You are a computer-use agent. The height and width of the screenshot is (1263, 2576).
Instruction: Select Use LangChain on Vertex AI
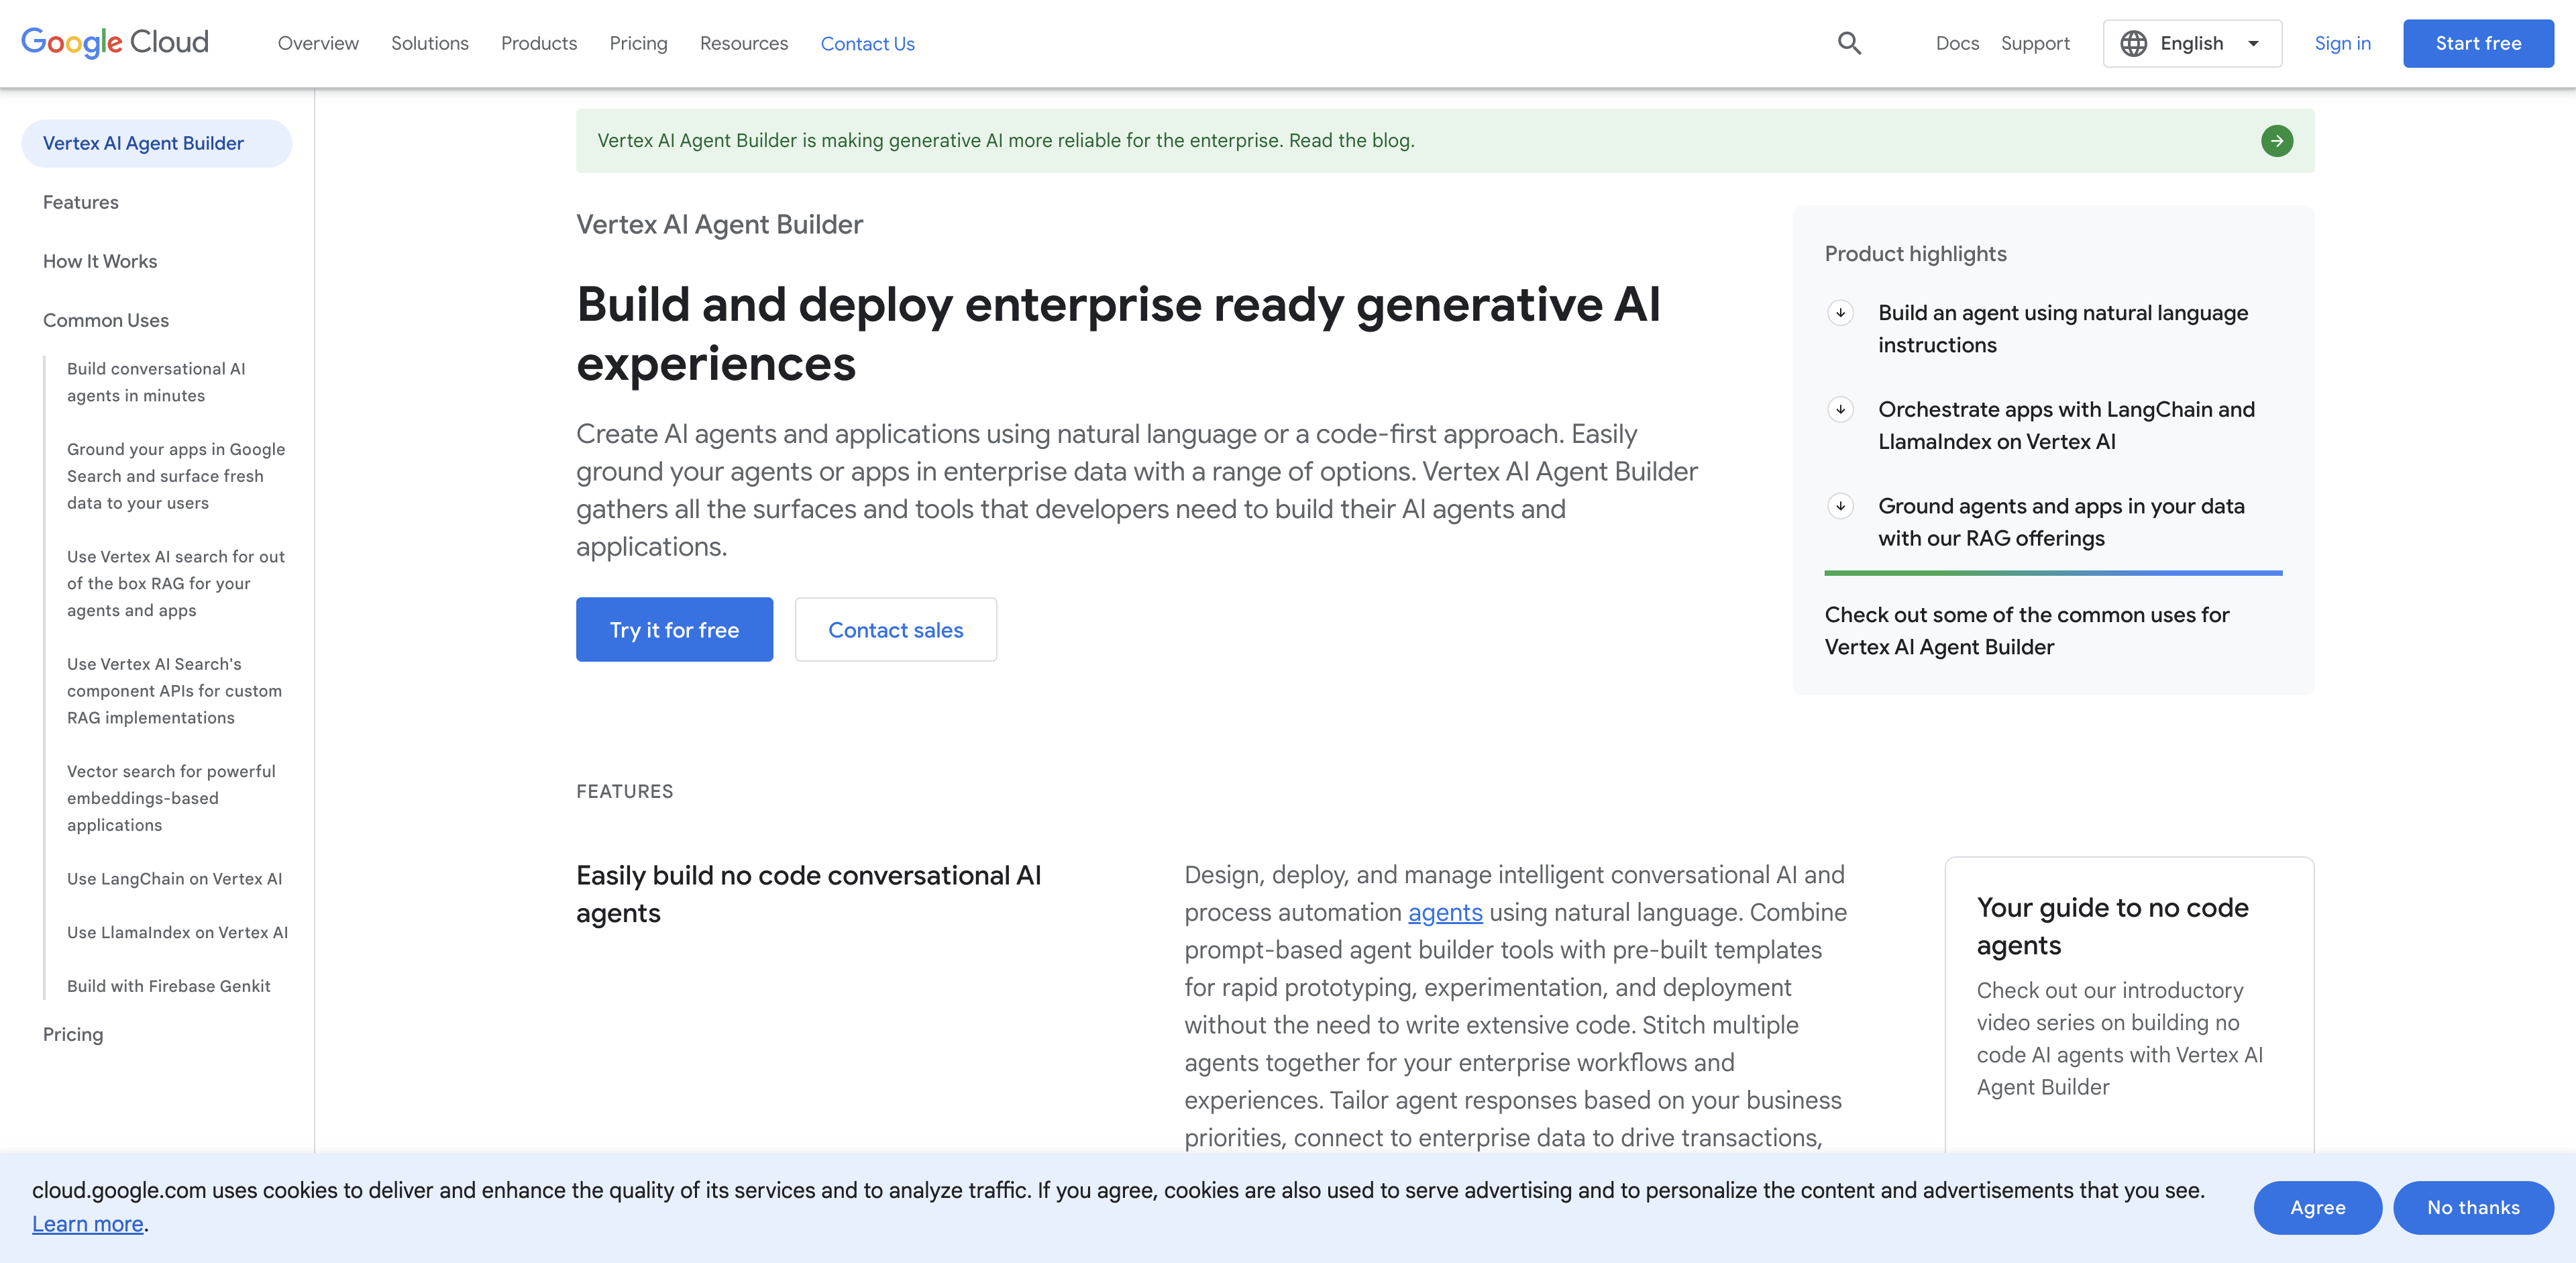[174, 878]
